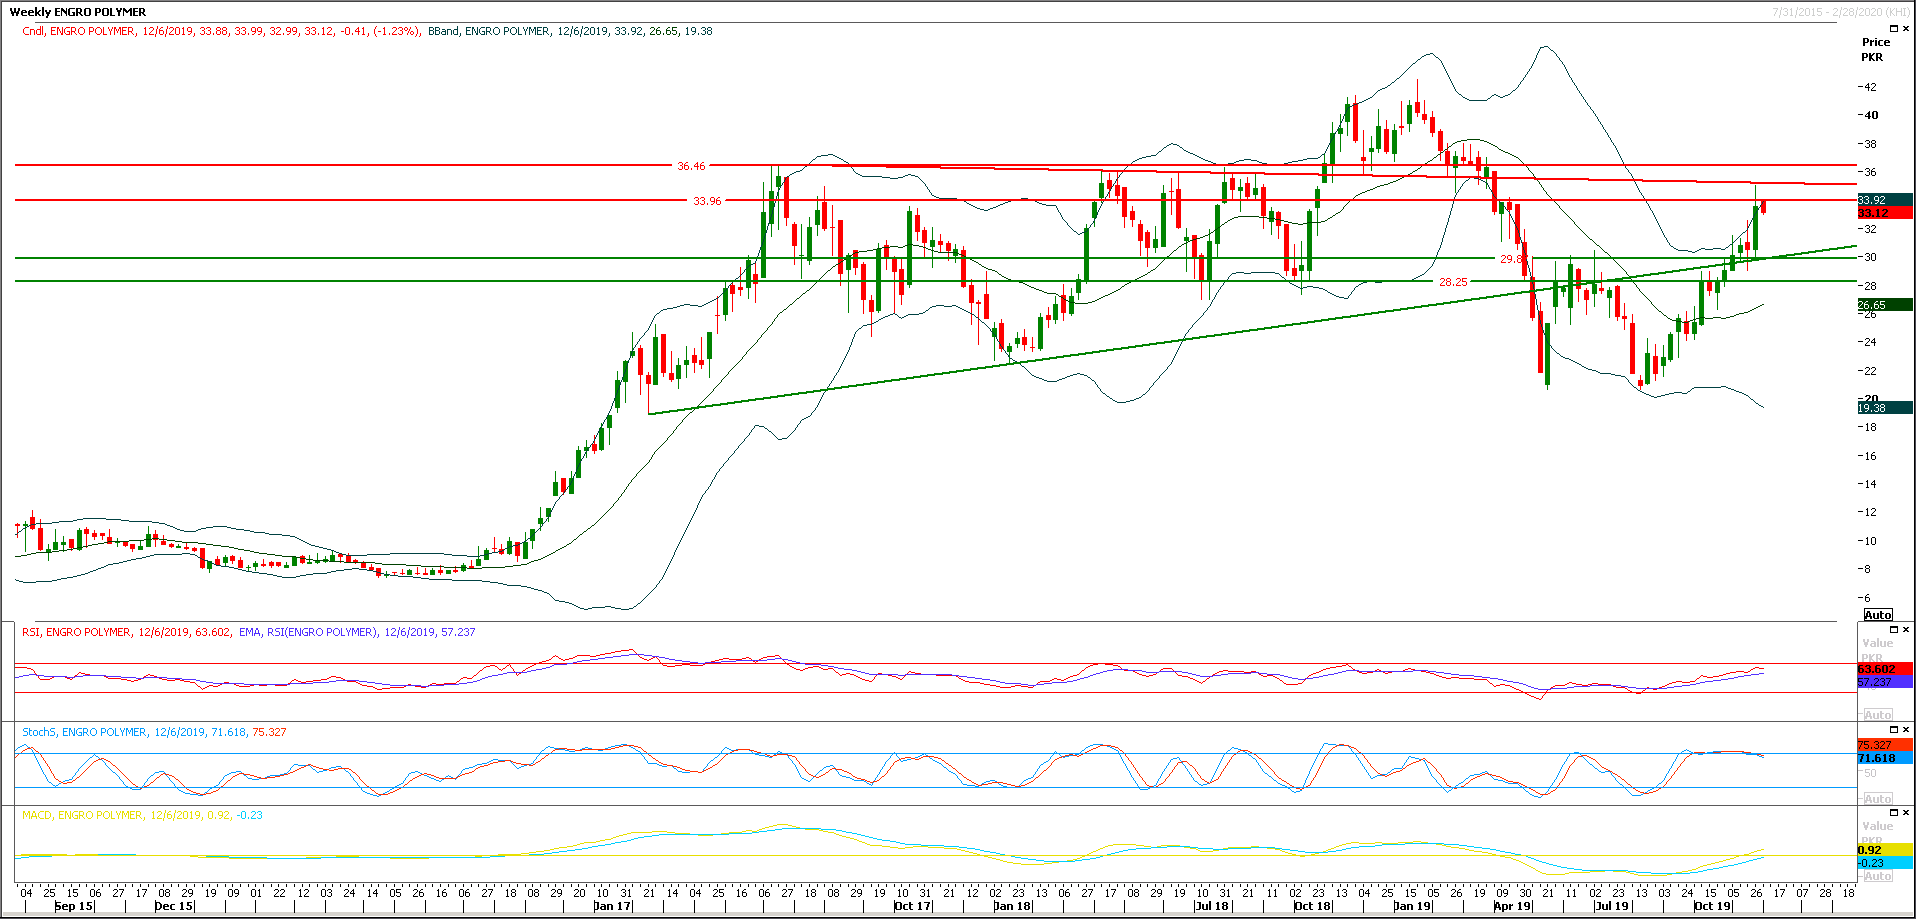Viewport: 1916px width, 919px height.
Task: Click the Apr 19 date marker
Action: click(x=1512, y=906)
